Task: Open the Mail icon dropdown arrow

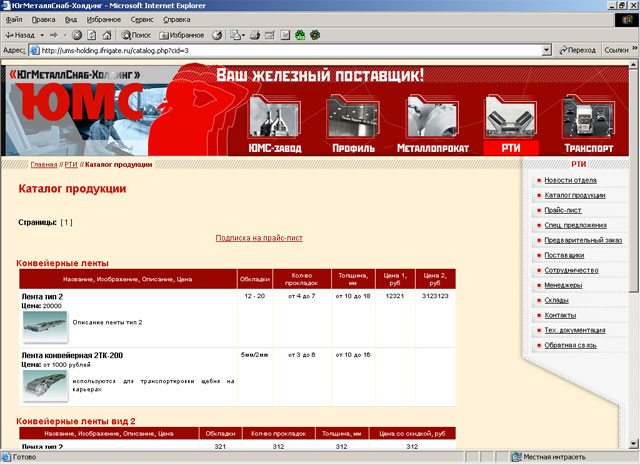Action: coord(243,35)
